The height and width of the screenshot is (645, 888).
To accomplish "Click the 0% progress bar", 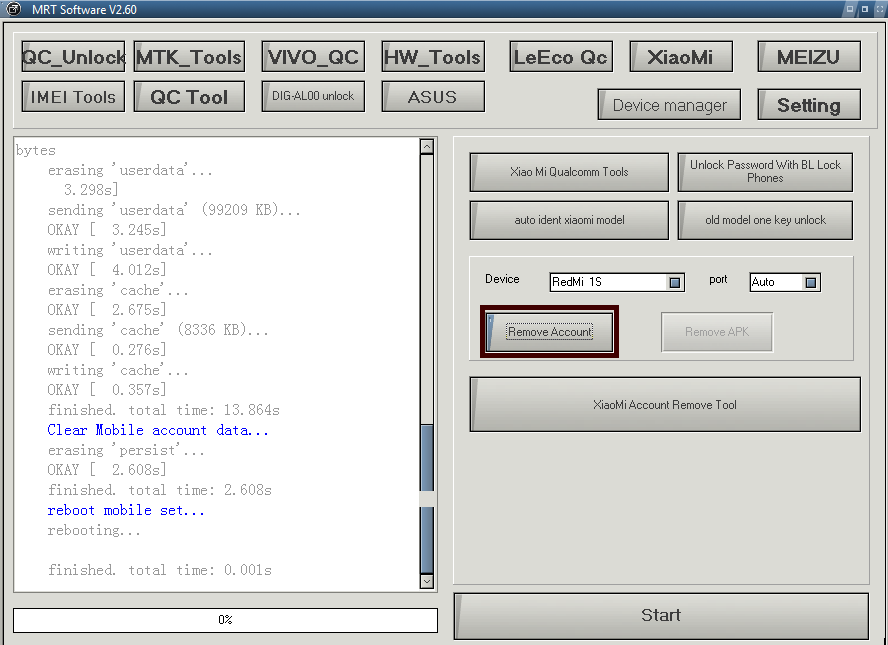I will click(x=225, y=620).
